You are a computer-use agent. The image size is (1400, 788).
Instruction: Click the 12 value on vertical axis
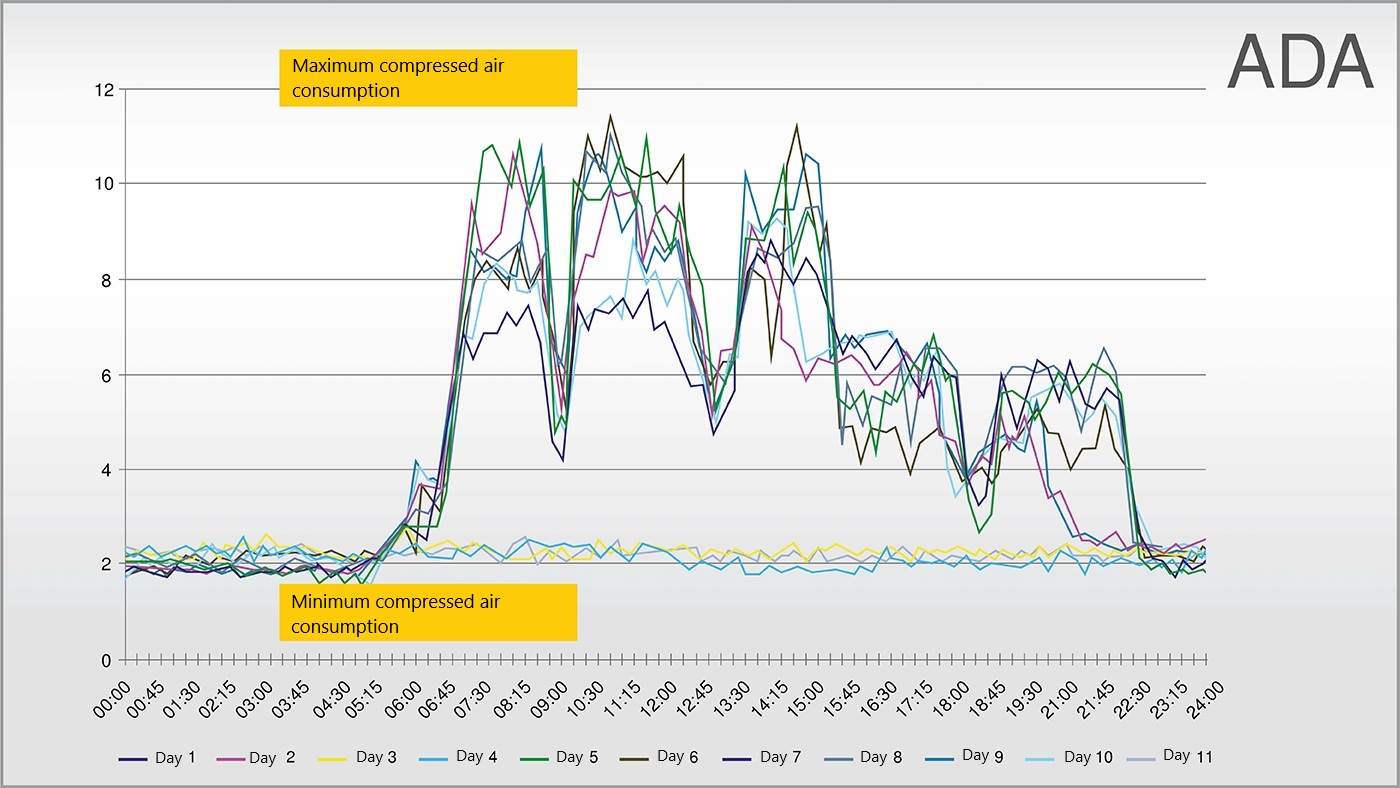pyautogui.click(x=103, y=90)
